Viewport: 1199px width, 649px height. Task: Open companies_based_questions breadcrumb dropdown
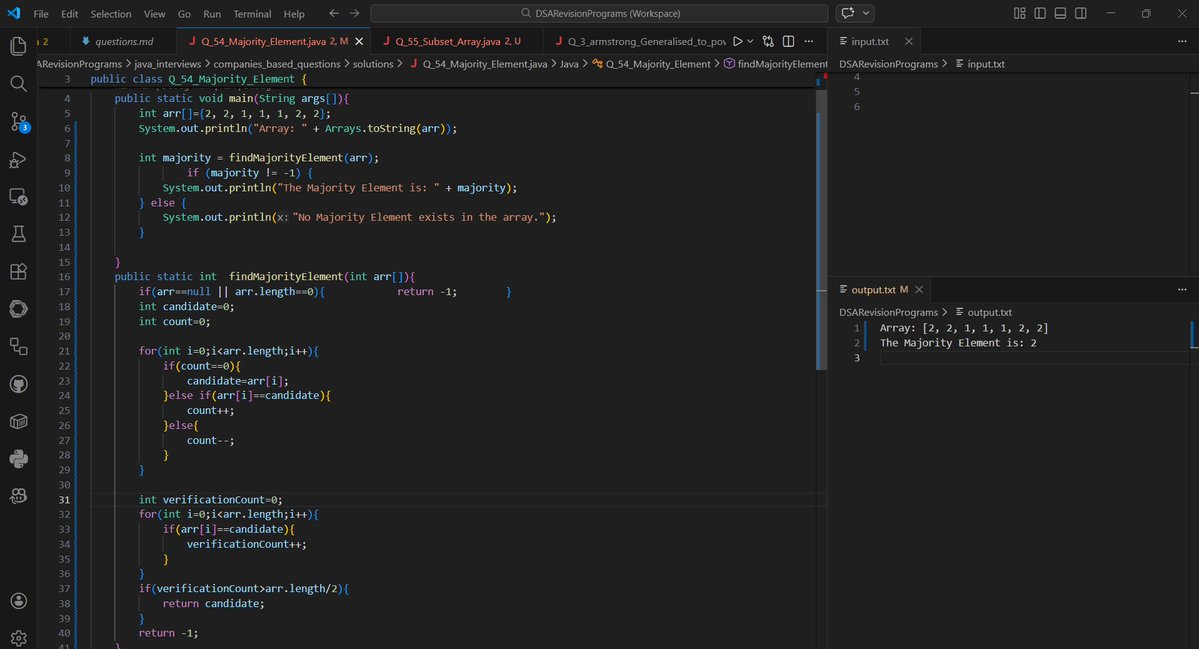click(x=277, y=64)
